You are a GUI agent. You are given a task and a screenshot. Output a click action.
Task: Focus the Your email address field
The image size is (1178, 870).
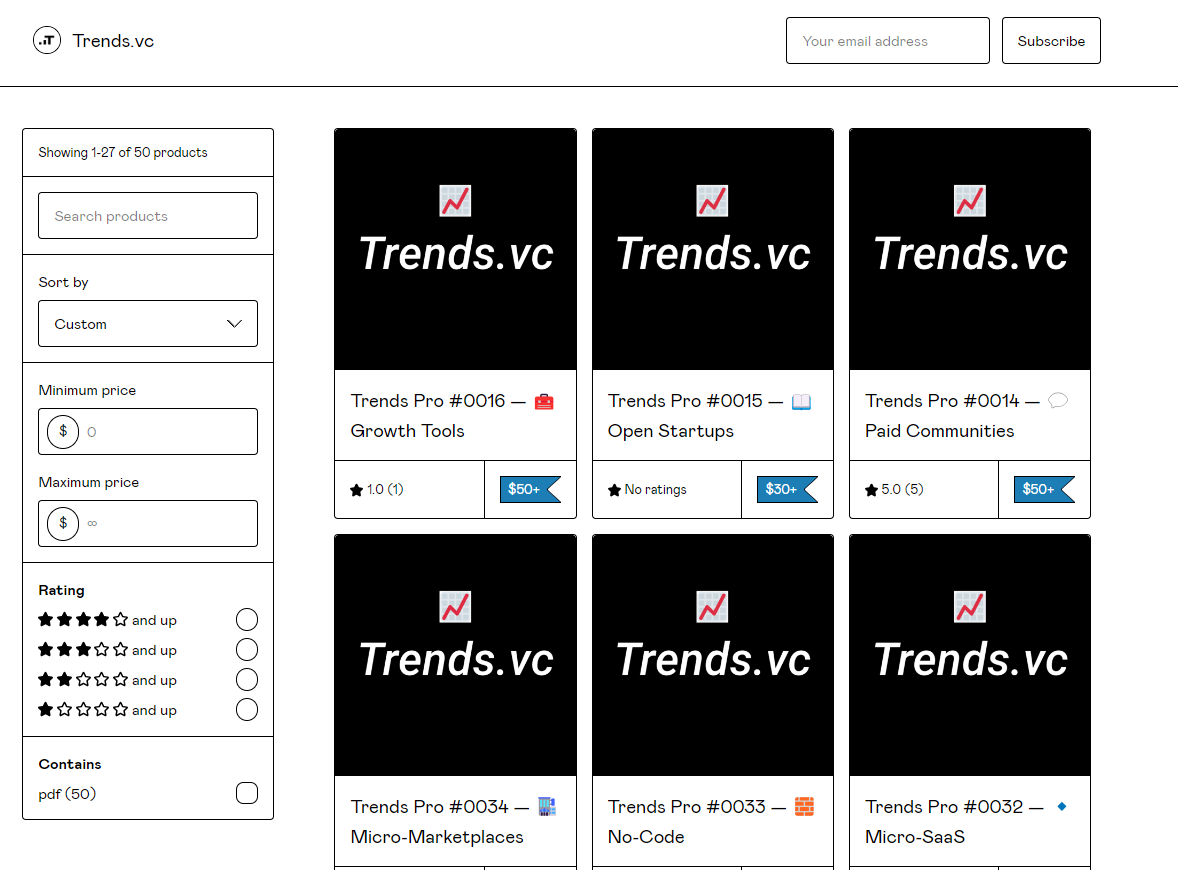(x=887, y=41)
